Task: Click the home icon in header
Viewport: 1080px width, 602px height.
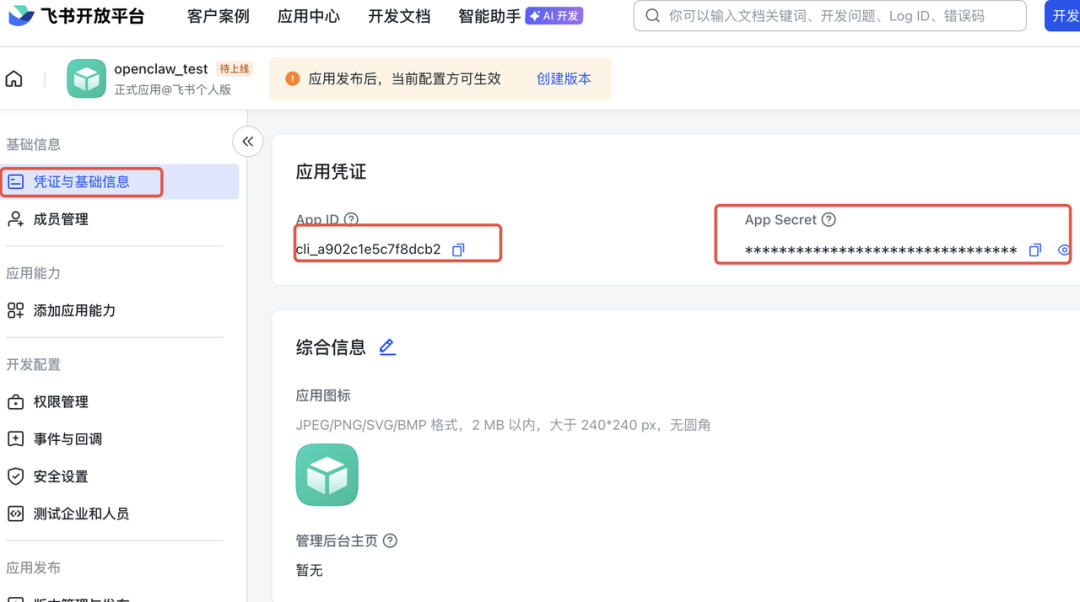Action: [14, 79]
